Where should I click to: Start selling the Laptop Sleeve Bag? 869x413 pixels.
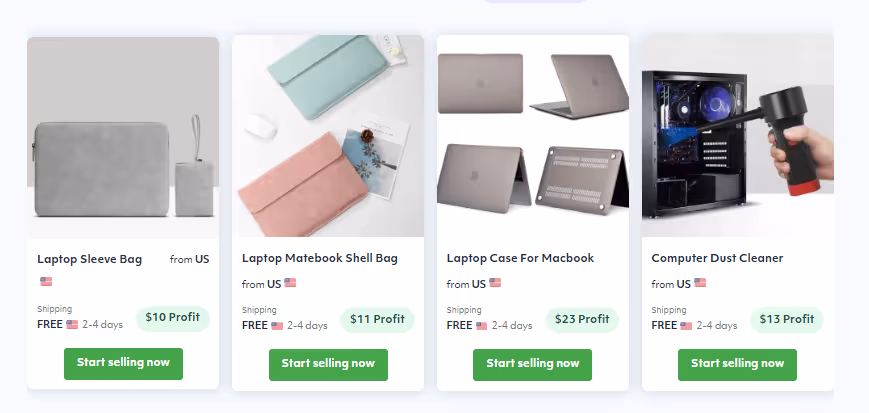coord(123,364)
